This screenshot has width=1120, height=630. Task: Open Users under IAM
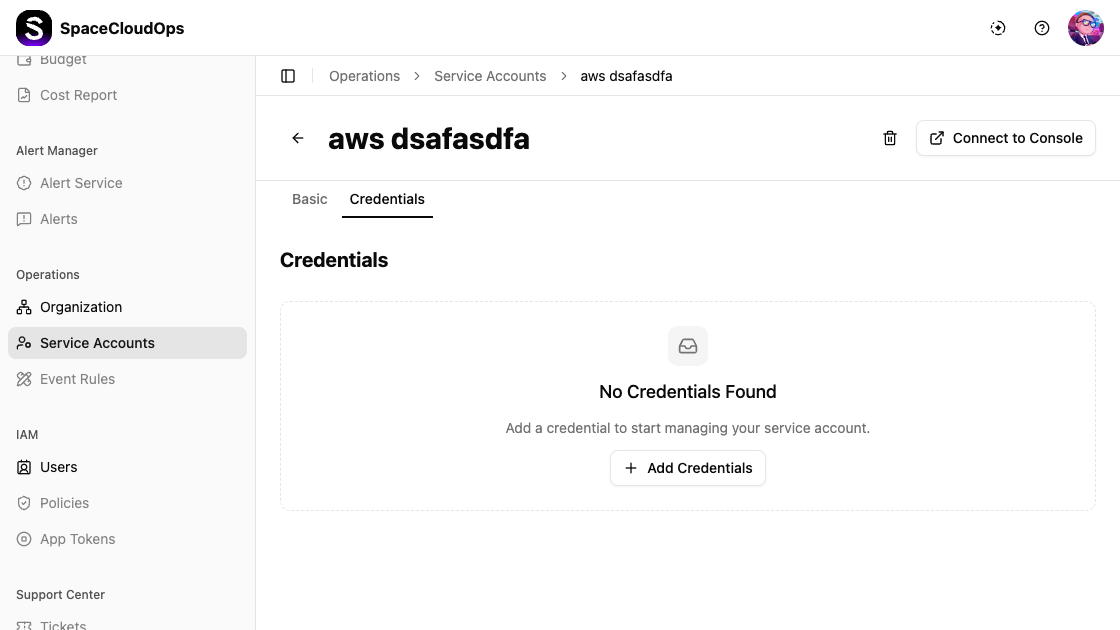click(x=58, y=467)
